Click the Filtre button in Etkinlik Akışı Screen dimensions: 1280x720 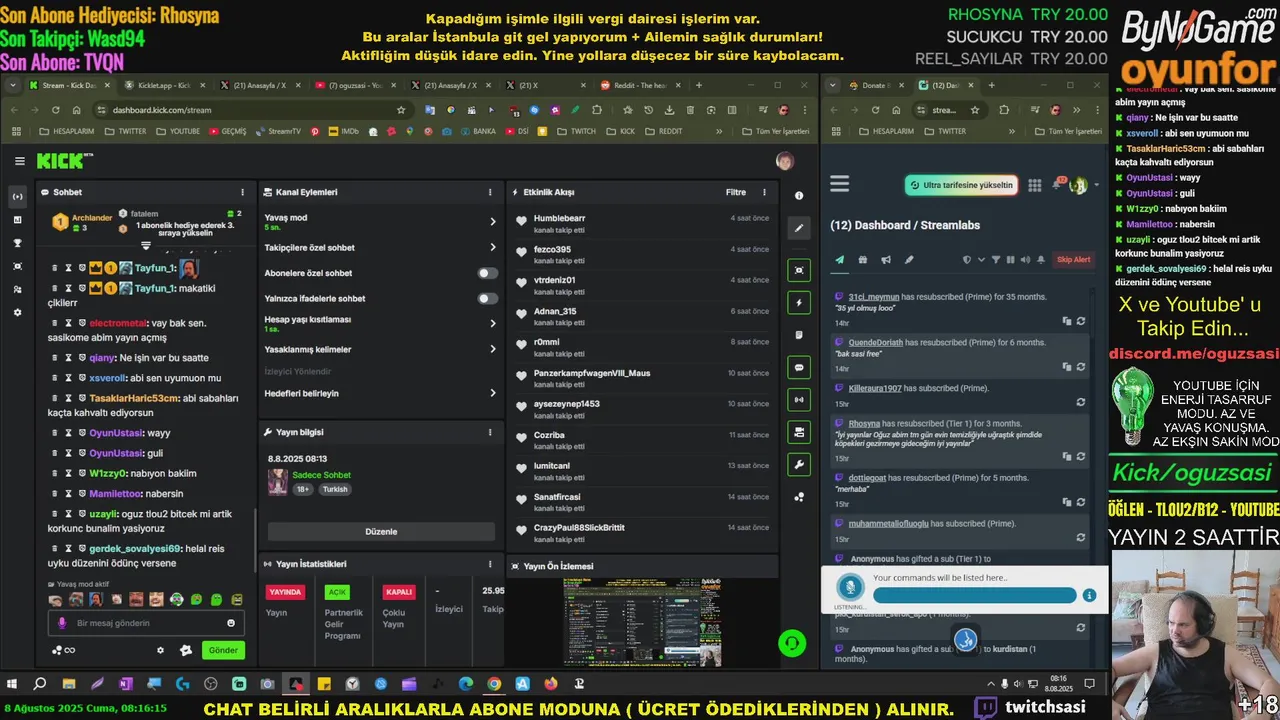pos(735,192)
